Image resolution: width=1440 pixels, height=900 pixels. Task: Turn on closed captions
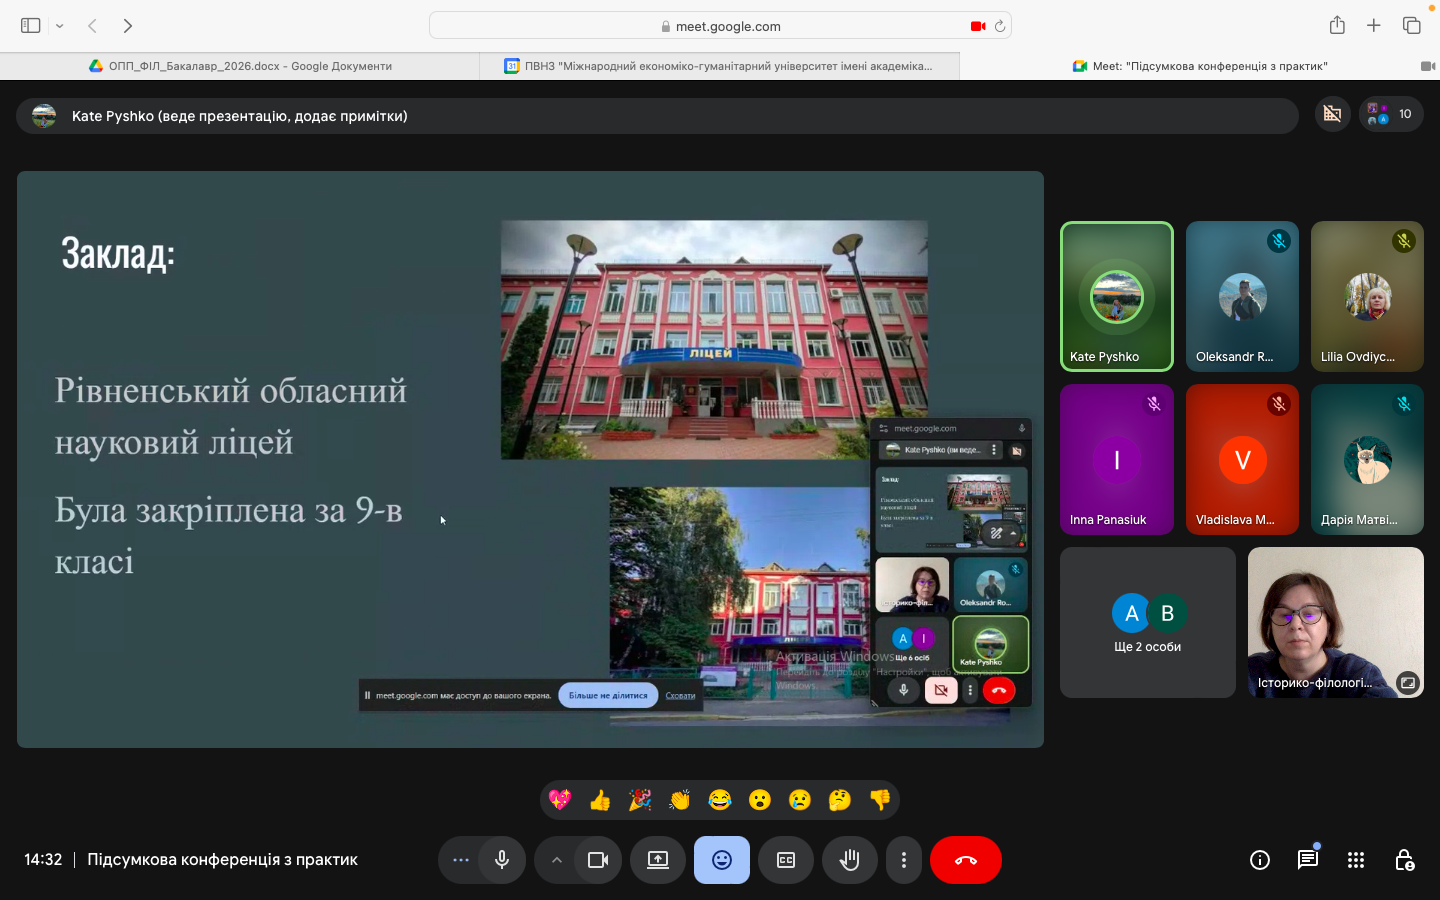(x=786, y=860)
